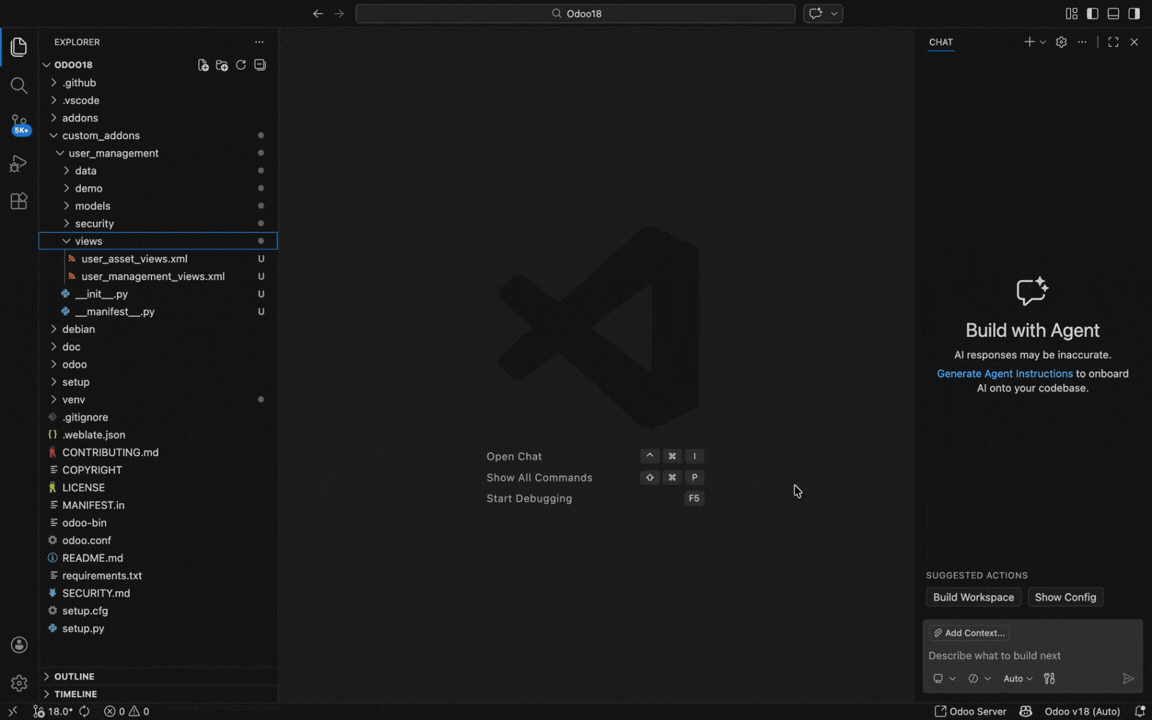Open odoo.conf file
This screenshot has height=720, width=1152.
[158, 541]
